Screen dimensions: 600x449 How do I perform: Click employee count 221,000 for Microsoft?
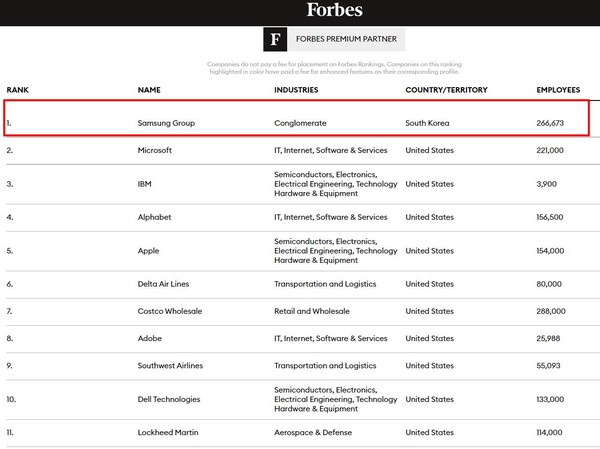click(550, 150)
